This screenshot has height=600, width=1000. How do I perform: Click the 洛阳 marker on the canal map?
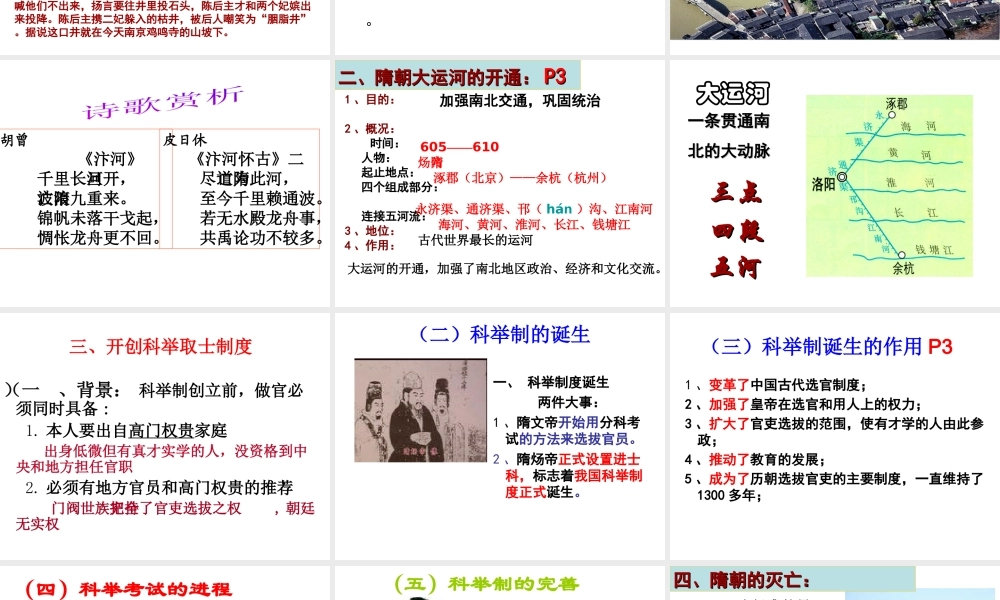coord(842,177)
